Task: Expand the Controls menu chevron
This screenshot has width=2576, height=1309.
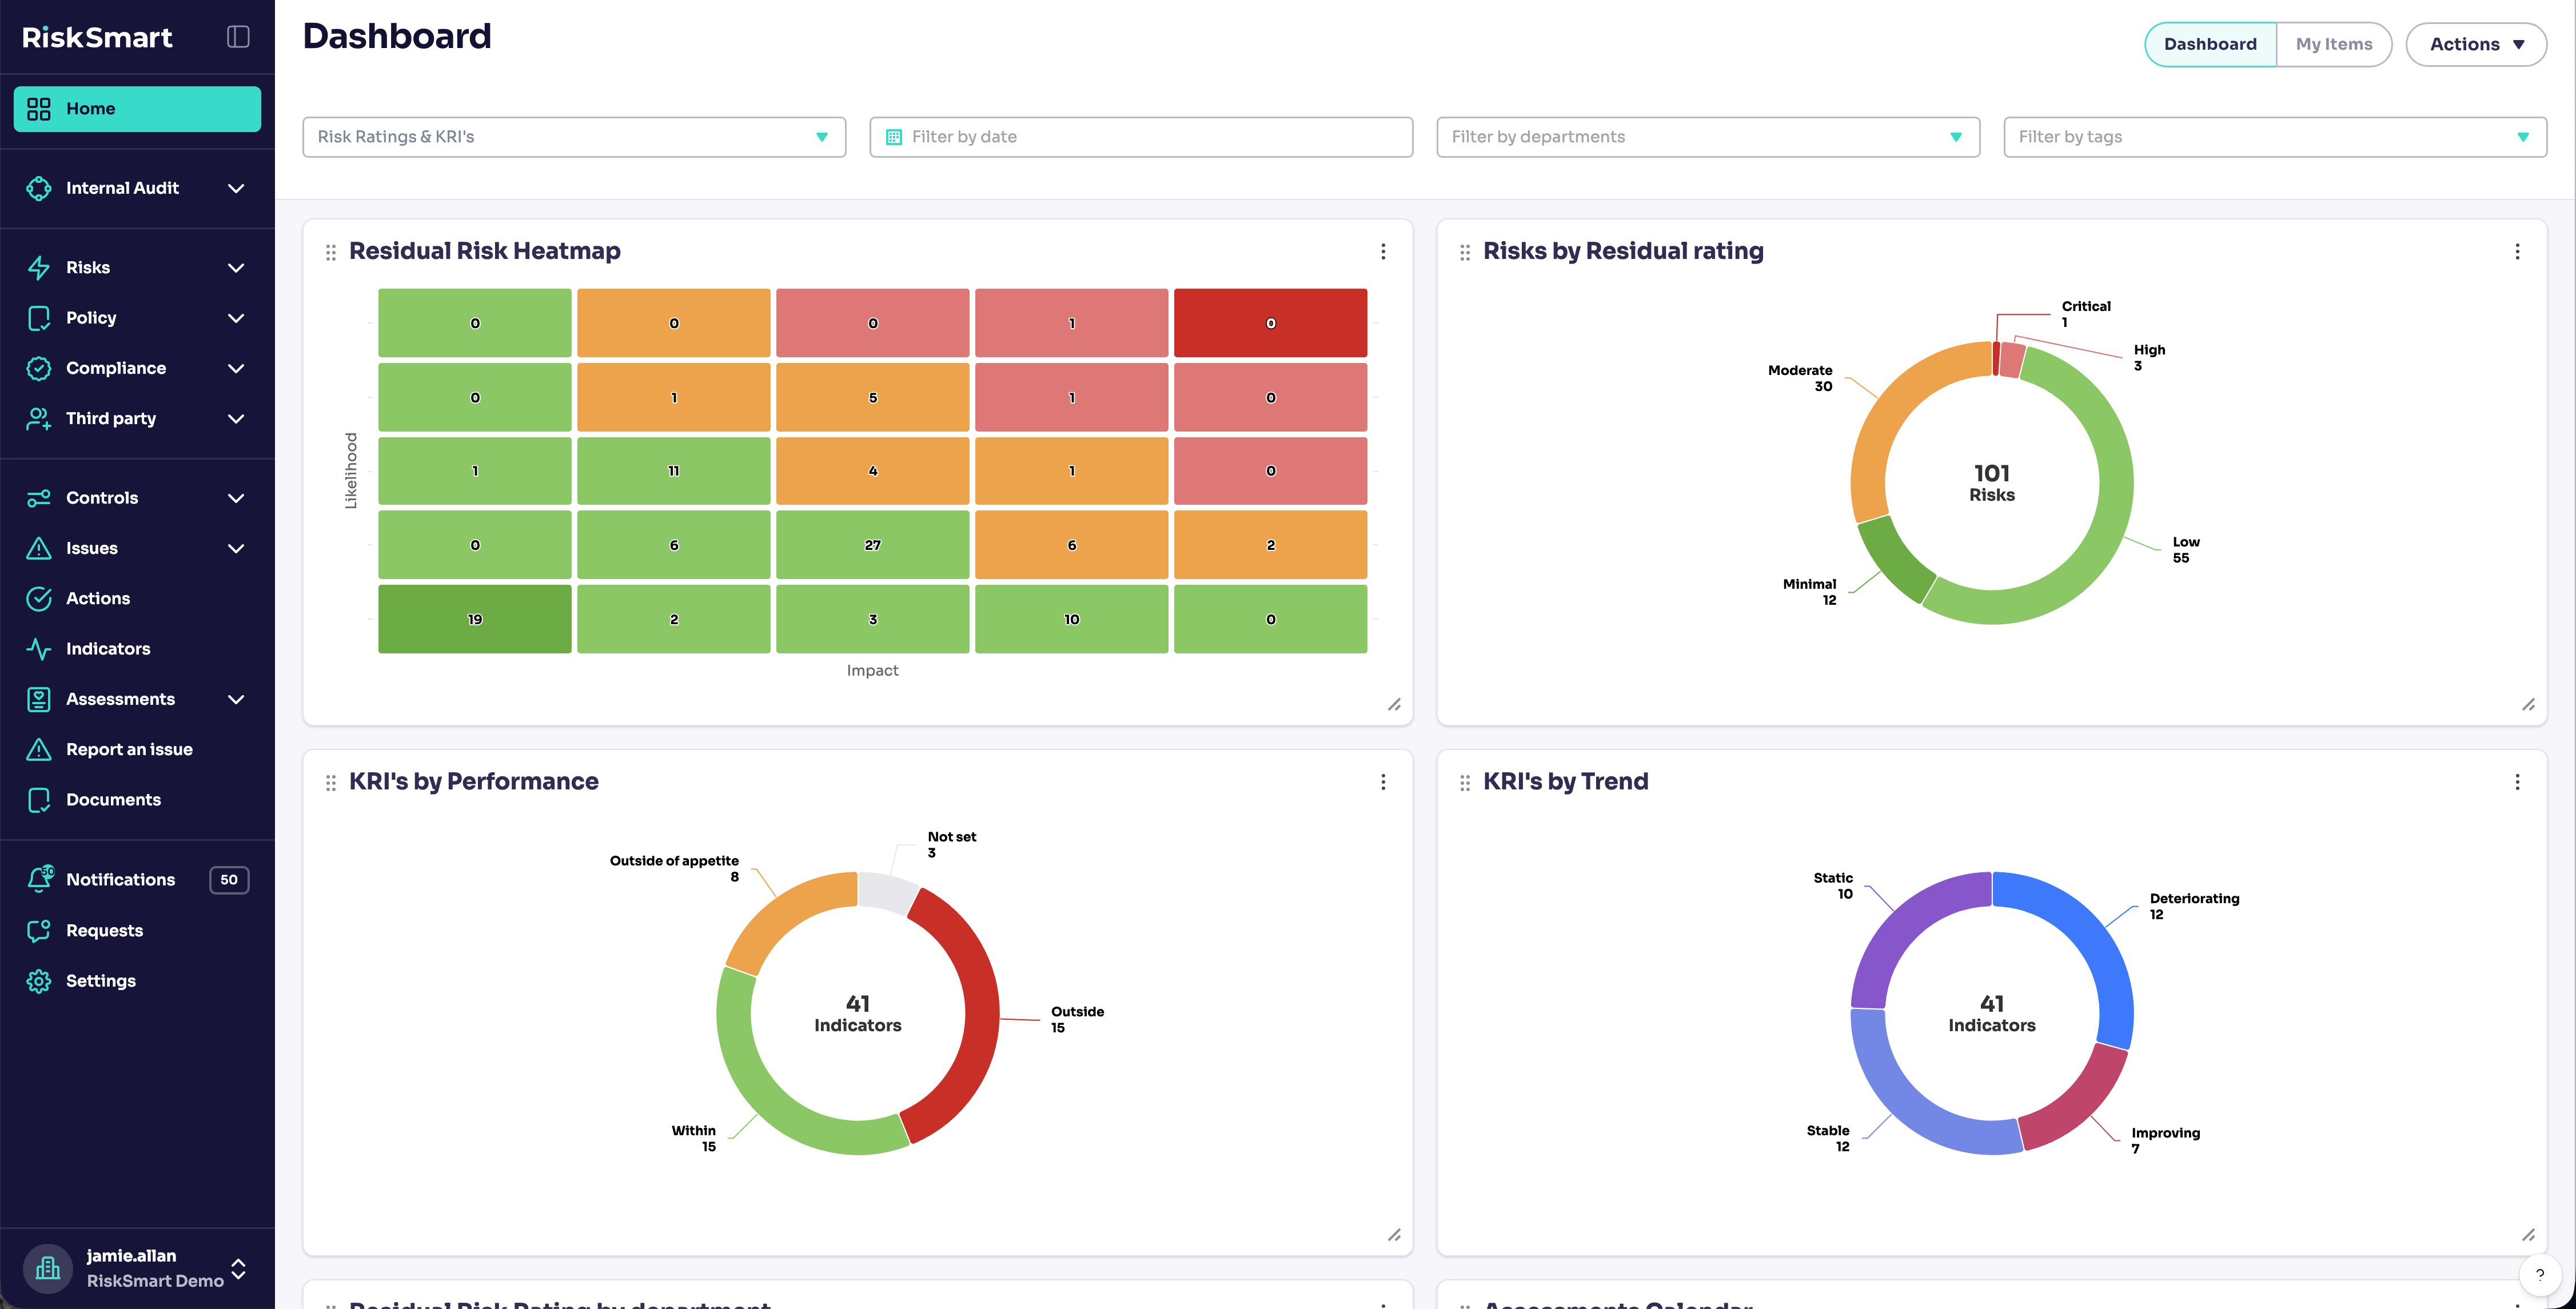Action: point(236,498)
